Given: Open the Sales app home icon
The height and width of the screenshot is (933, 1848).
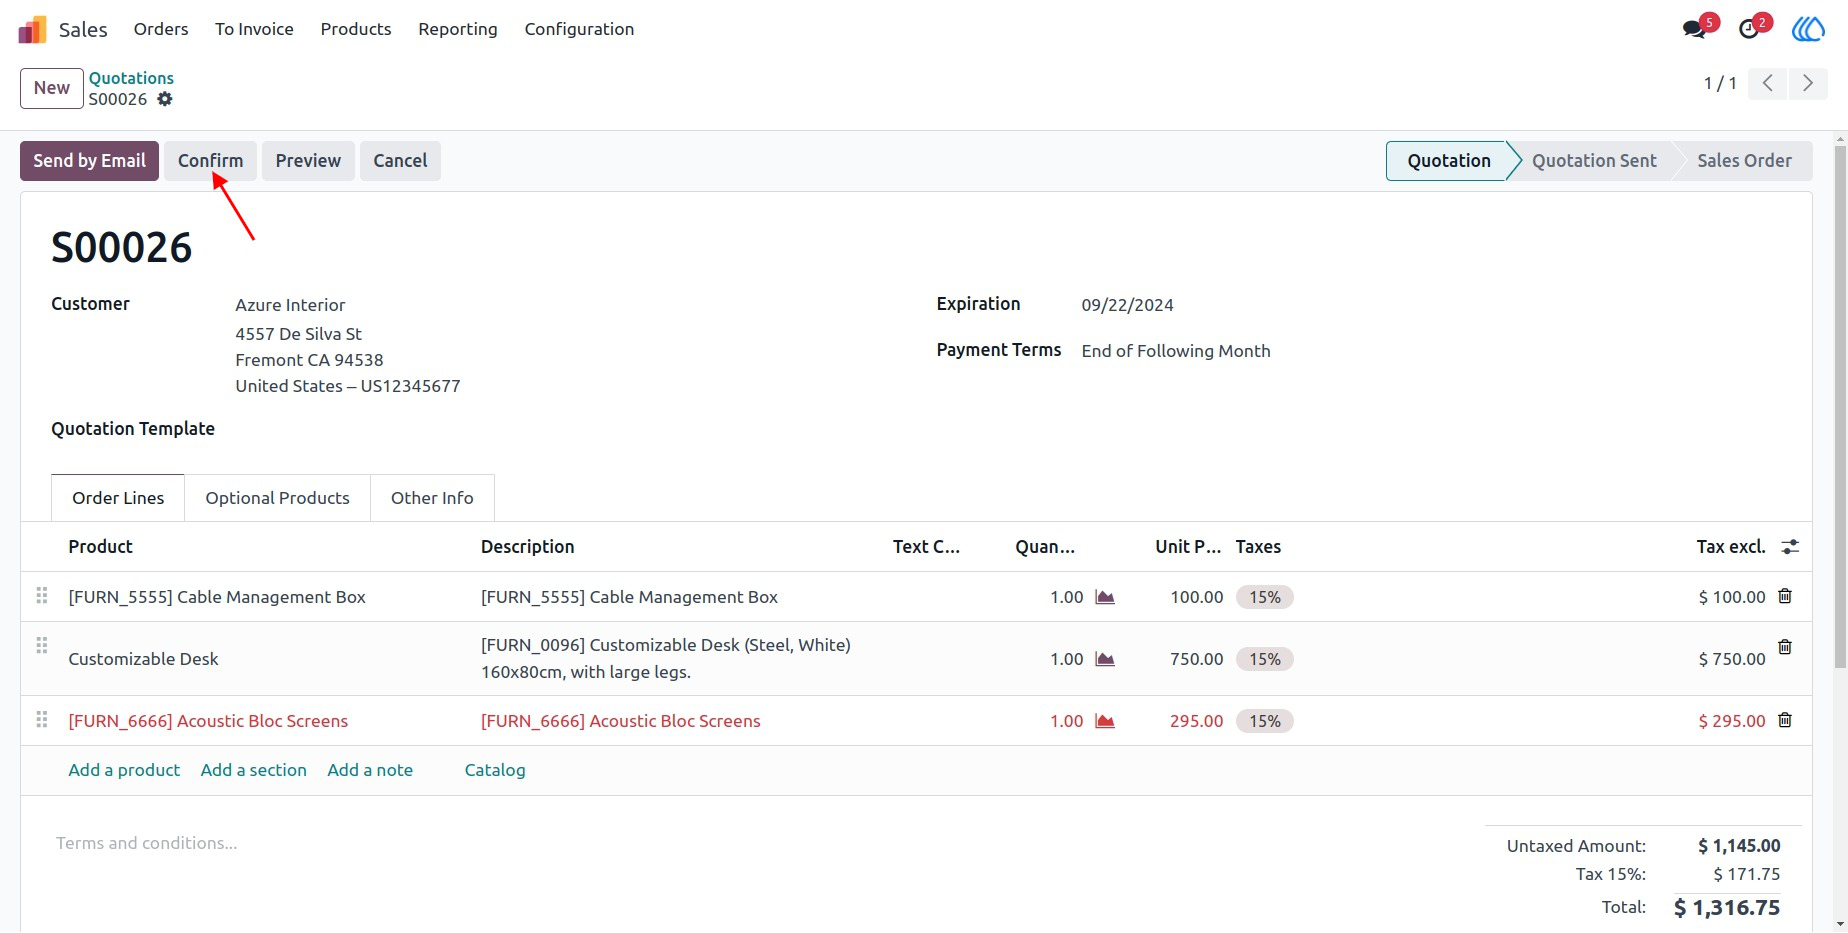Looking at the screenshot, I should 33,29.
